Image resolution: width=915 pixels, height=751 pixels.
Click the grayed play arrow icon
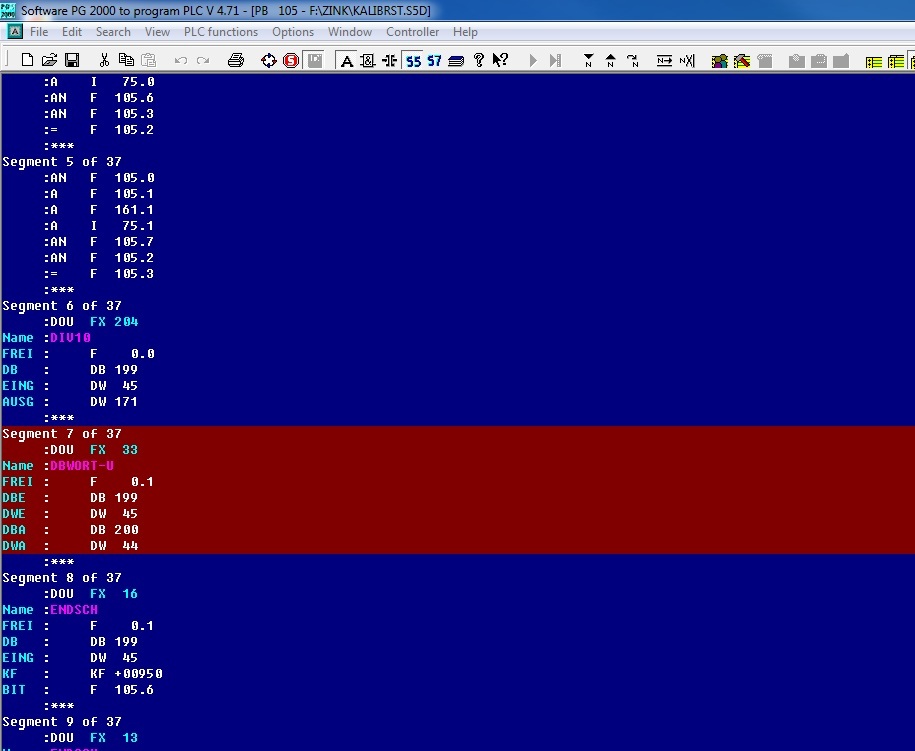click(x=533, y=60)
